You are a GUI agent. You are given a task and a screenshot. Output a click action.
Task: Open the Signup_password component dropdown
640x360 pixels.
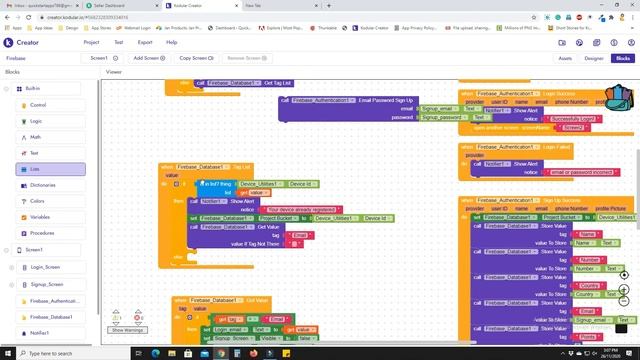(444, 118)
